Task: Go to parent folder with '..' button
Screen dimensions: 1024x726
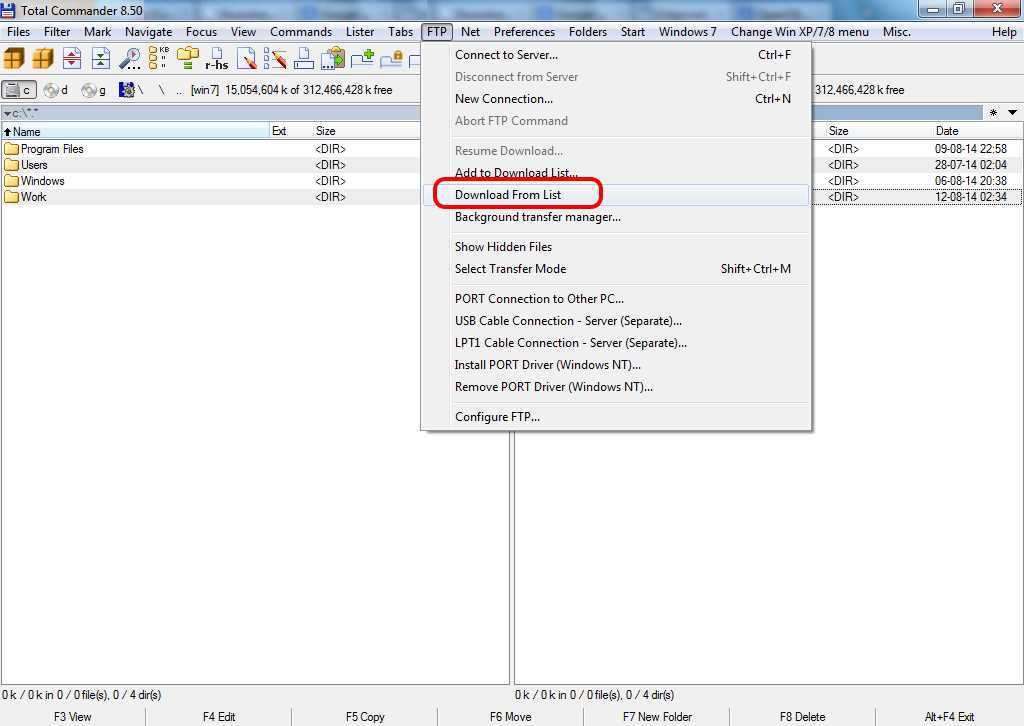Action: [x=180, y=91]
